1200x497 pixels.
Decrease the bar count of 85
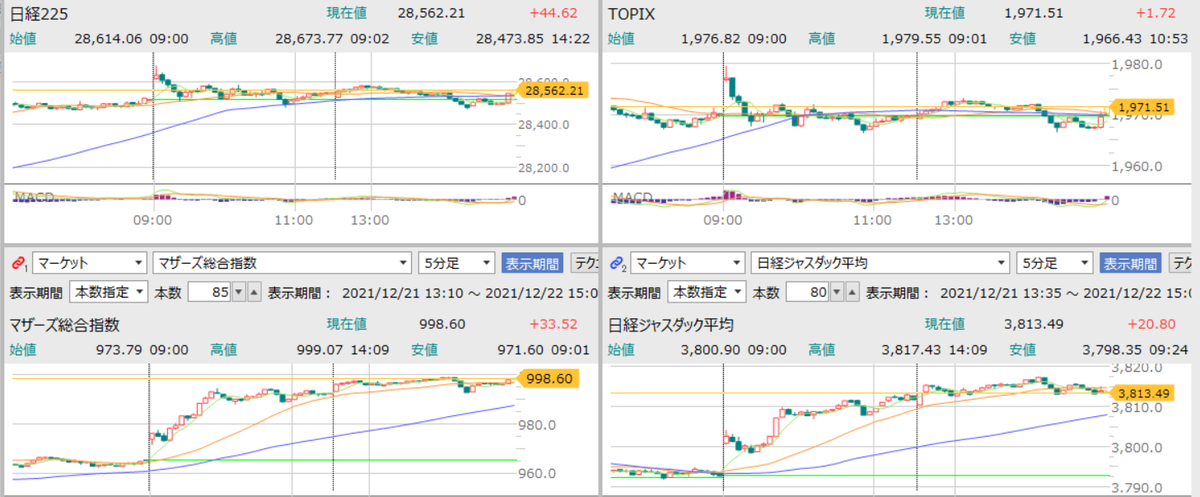(x=238, y=292)
